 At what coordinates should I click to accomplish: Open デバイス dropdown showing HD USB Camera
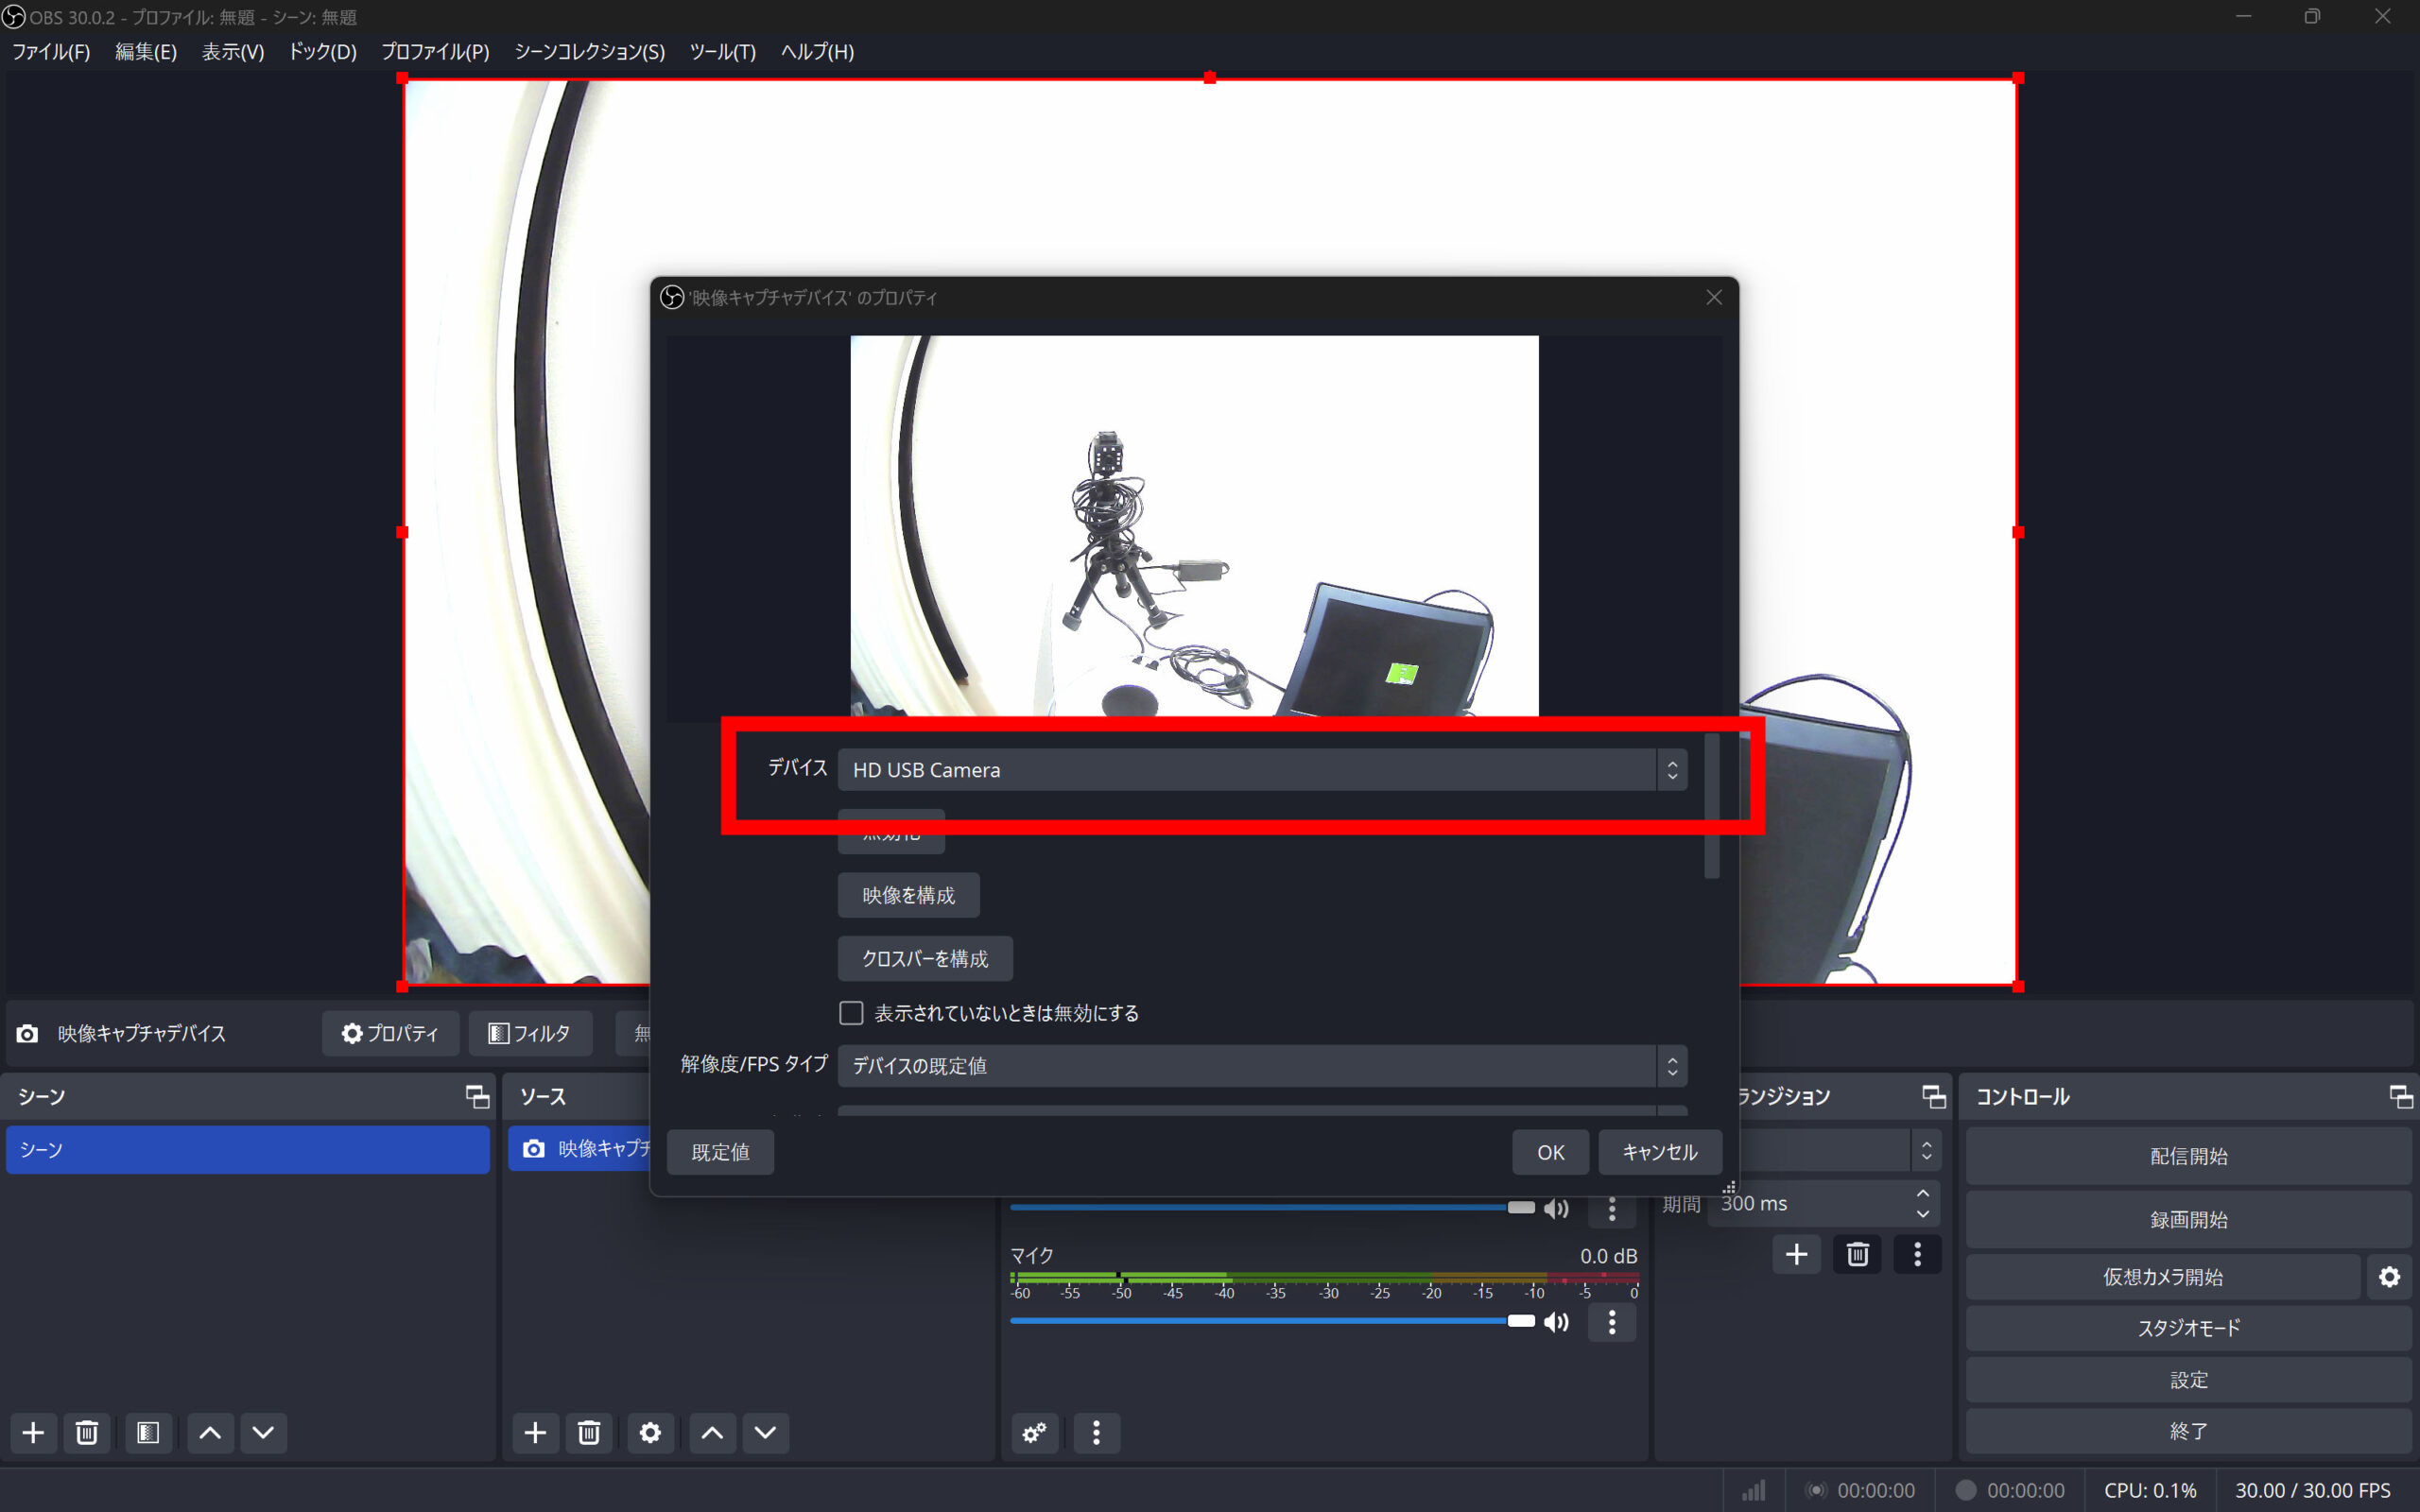(1261, 769)
